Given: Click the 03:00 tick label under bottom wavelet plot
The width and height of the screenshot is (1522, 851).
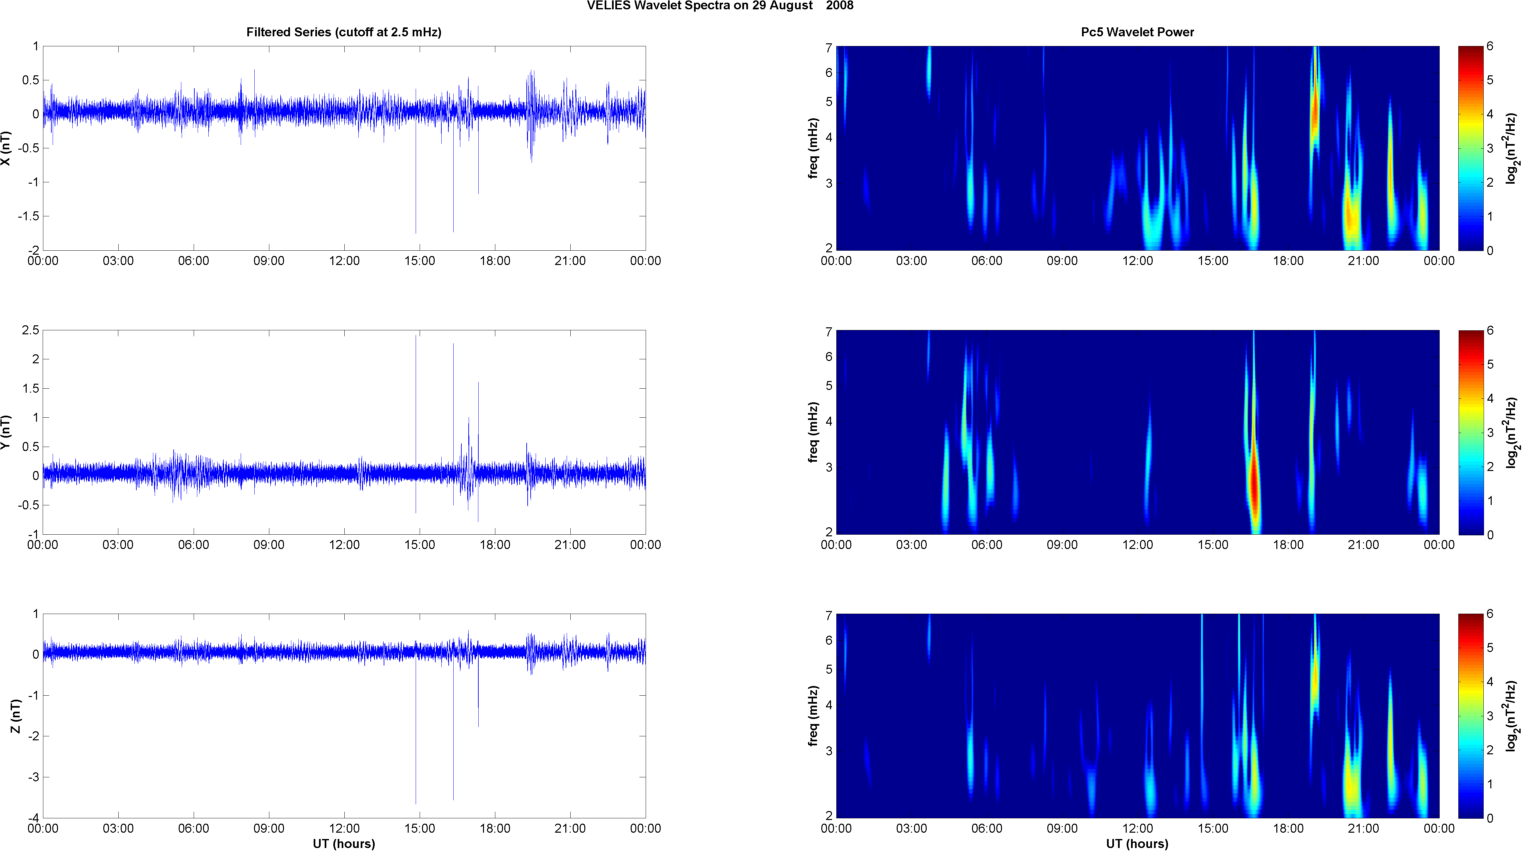Looking at the screenshot, I should pos(911,829).
